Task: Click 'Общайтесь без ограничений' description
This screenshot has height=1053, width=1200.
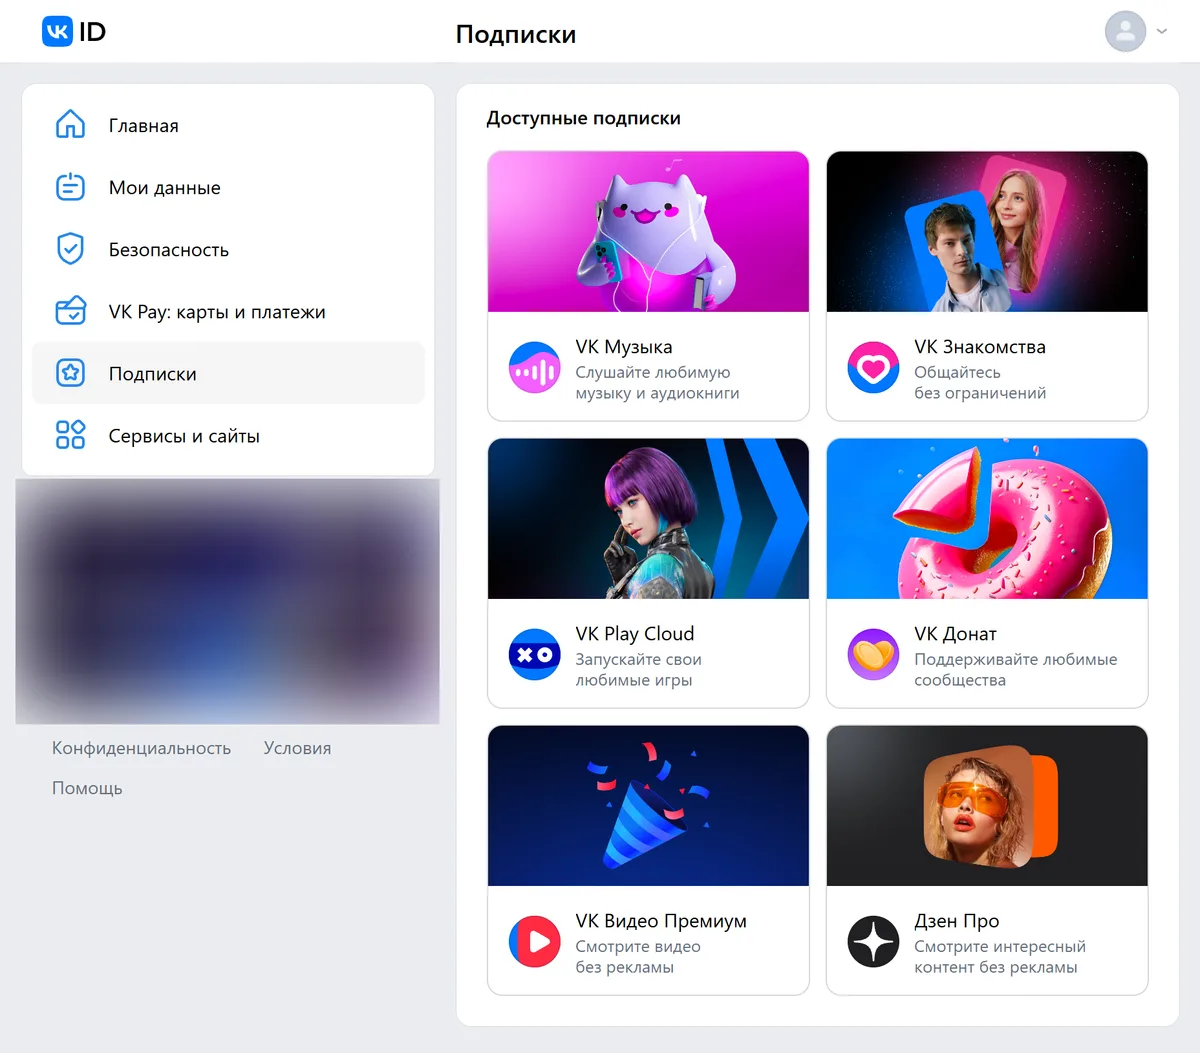Action: click(980, 383)
